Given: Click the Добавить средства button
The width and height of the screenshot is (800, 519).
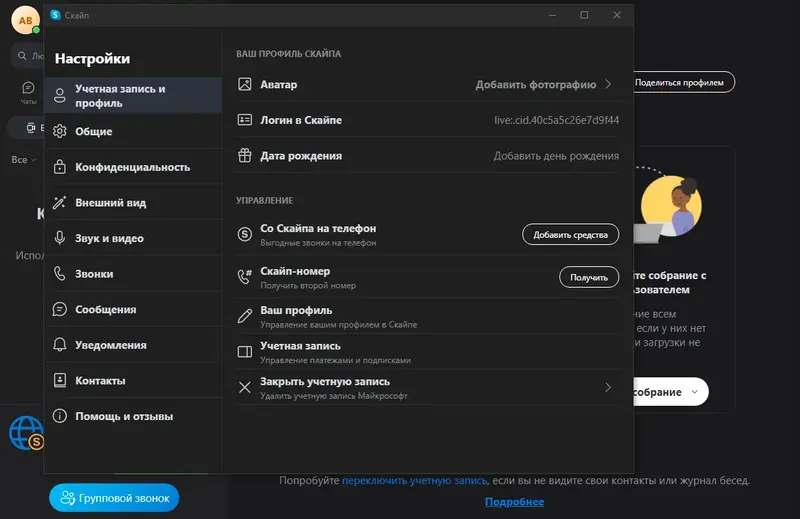Looking at the screenshot, I should point(570,235).
